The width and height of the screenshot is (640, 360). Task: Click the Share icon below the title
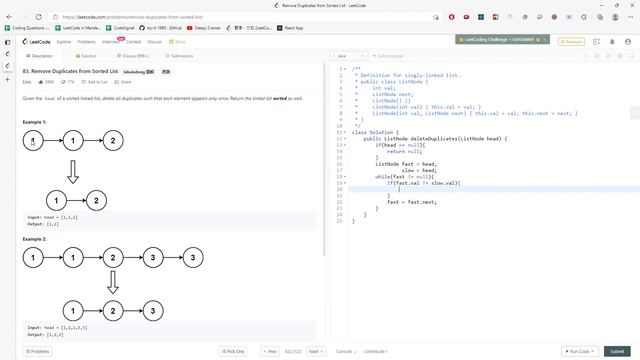pyautogui.click(x=116, y=82)
